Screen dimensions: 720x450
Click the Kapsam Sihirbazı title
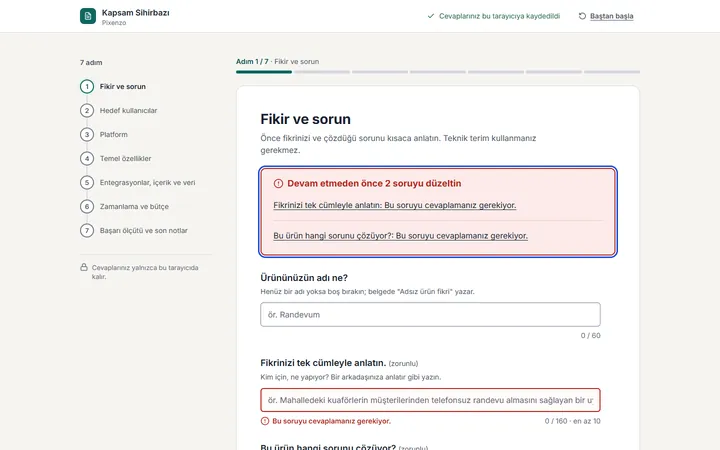tap(135, 13)
